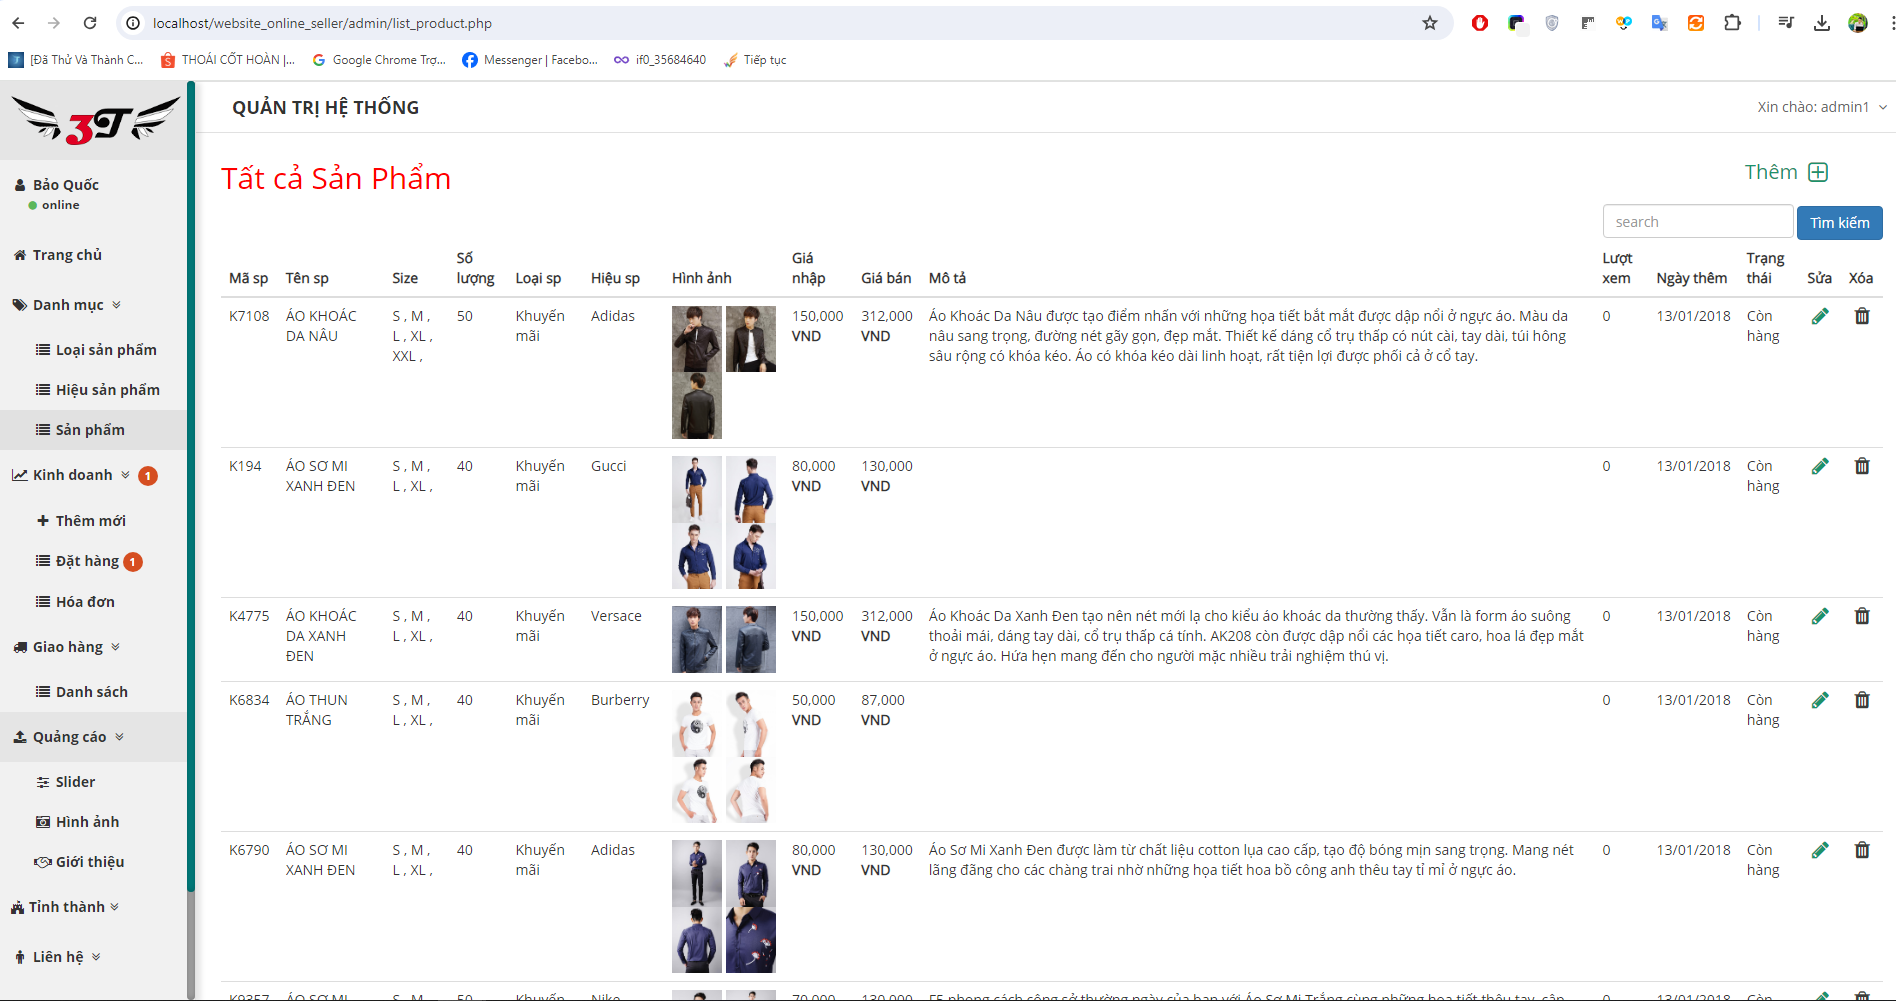Delete product K194 using trash icon

(1861, 466)
